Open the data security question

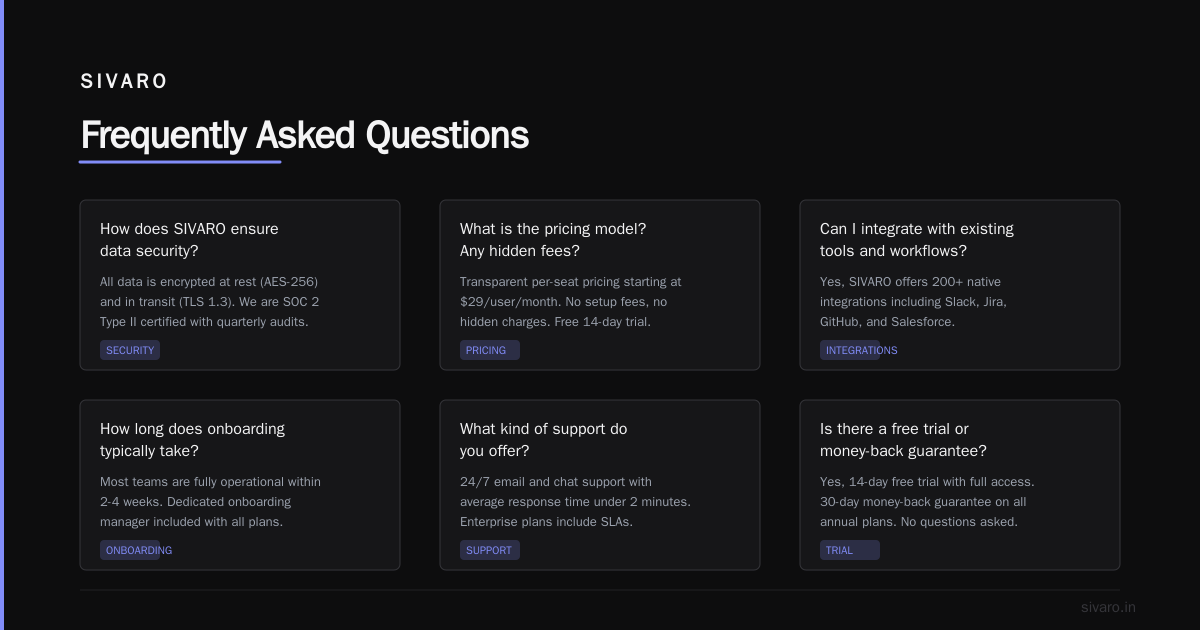pos(189,240)
